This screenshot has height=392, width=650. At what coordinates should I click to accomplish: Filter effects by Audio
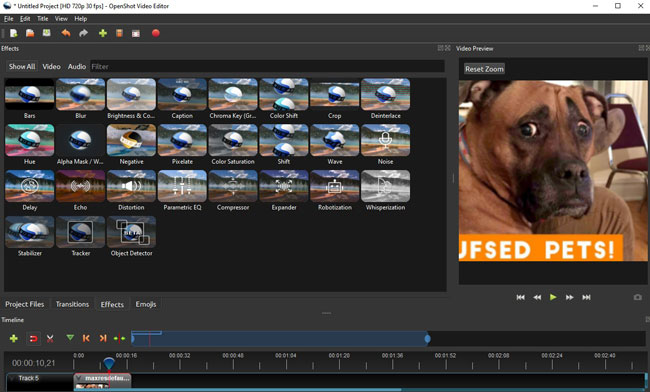point(77,66)
